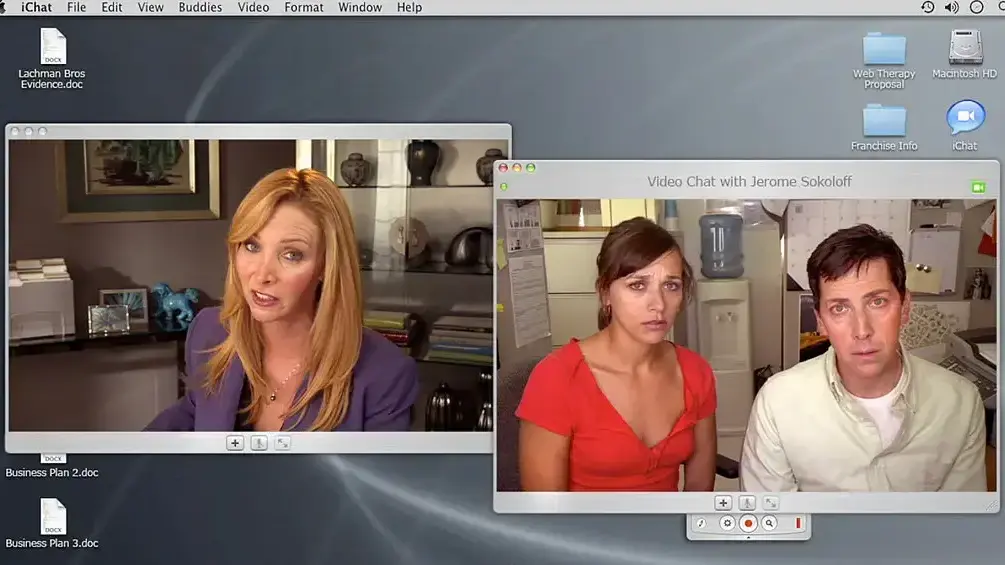Close the Jerome Sokoloff video chat window
This screenshot has width=1005, height=565.
(x=503, y=168)
